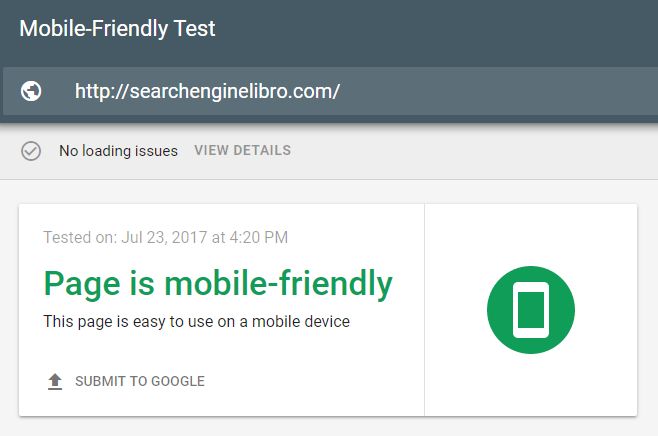Click the green mobile phone icon
Image resolution: width=658 pixels, height=436 pixels.
[x=531, y=310]
